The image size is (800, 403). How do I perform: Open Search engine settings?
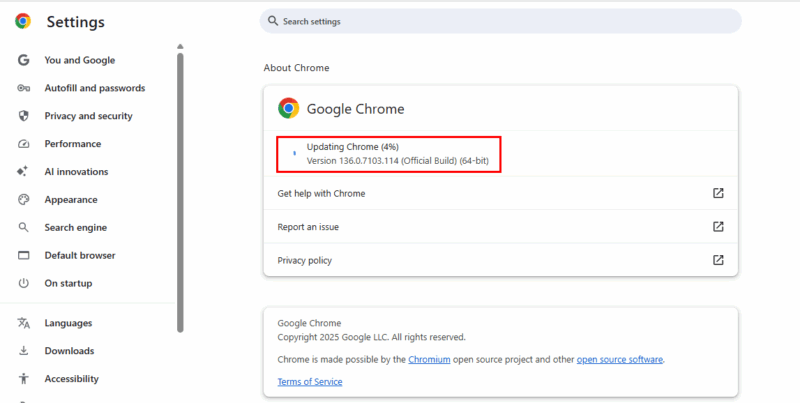click(76, 228)
